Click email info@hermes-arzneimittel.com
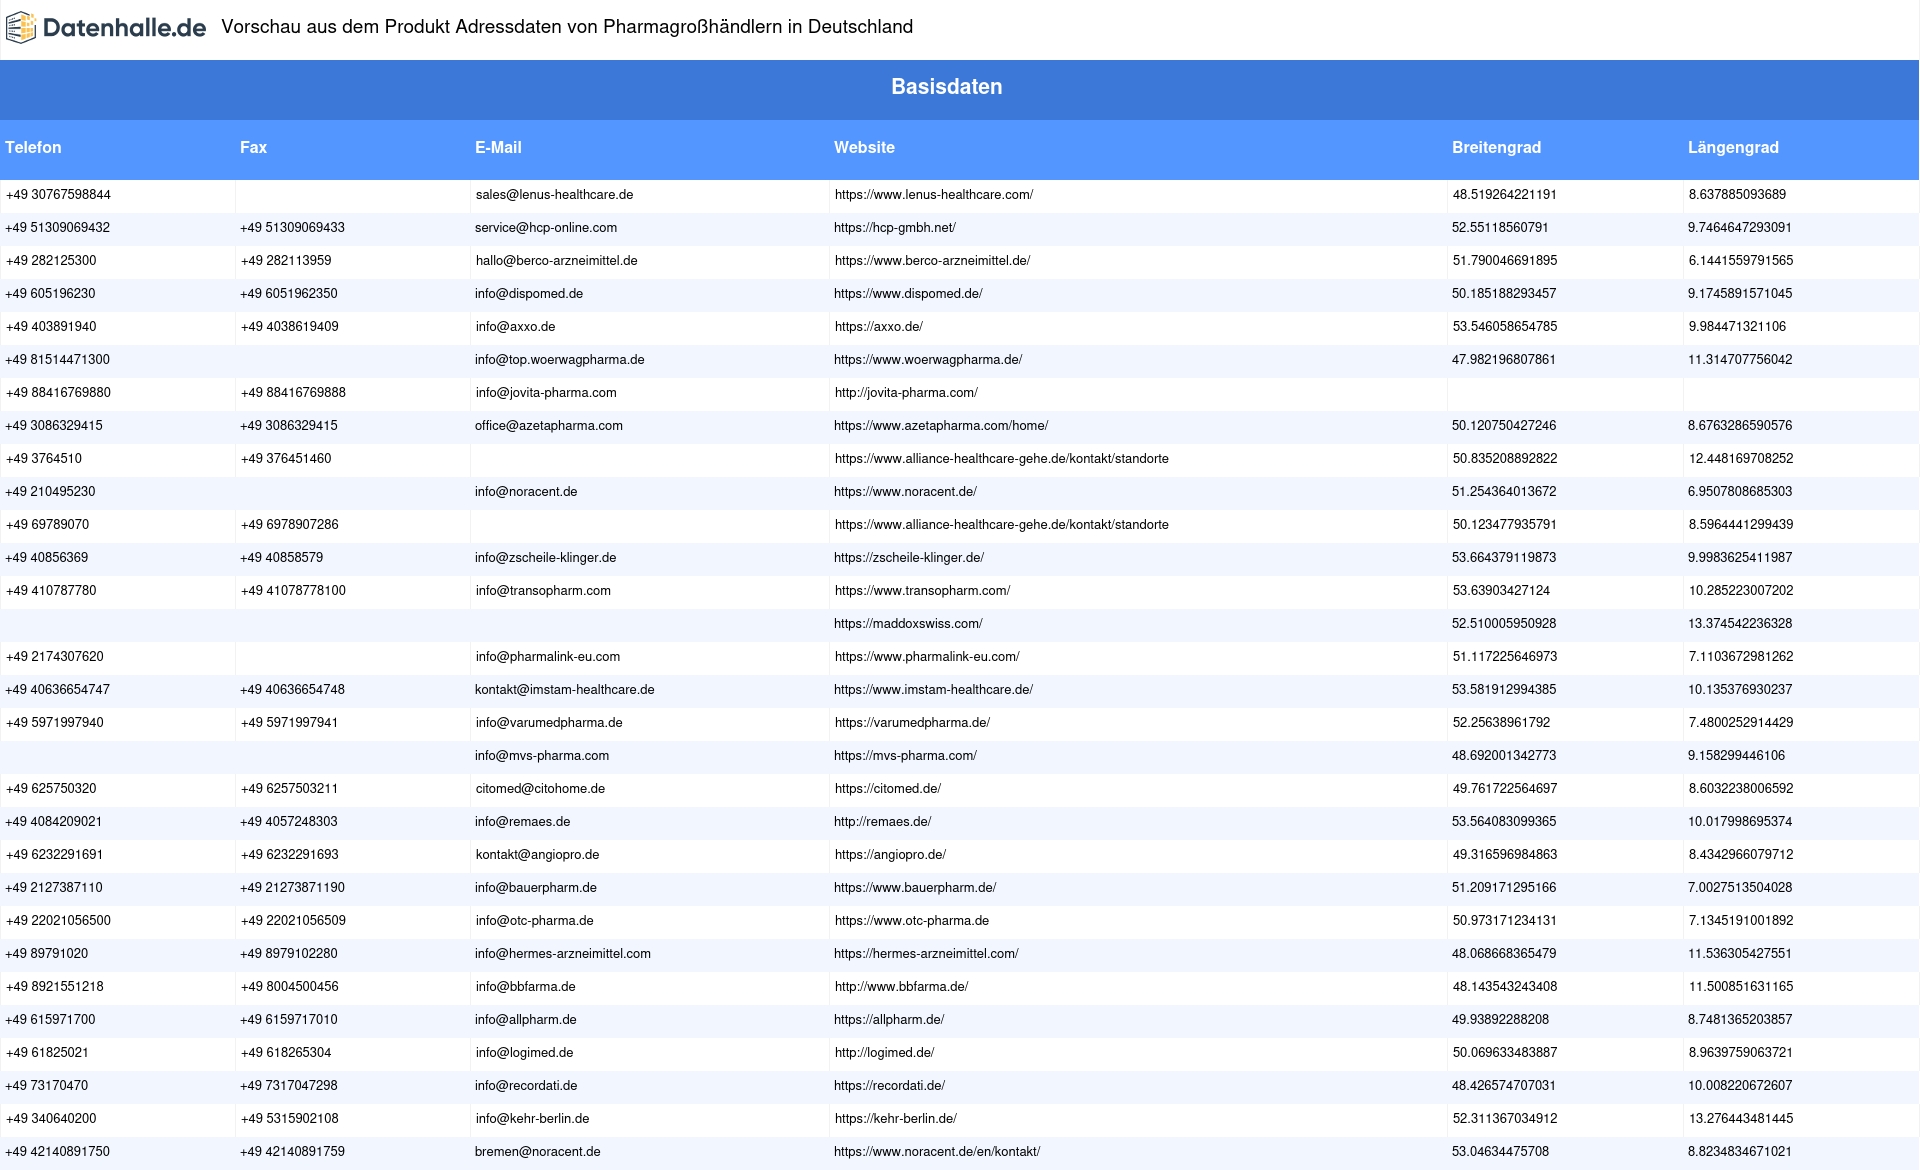The height and width of the screenshot is (1170, 1920). pyautogui.click(x=562, y=954)
